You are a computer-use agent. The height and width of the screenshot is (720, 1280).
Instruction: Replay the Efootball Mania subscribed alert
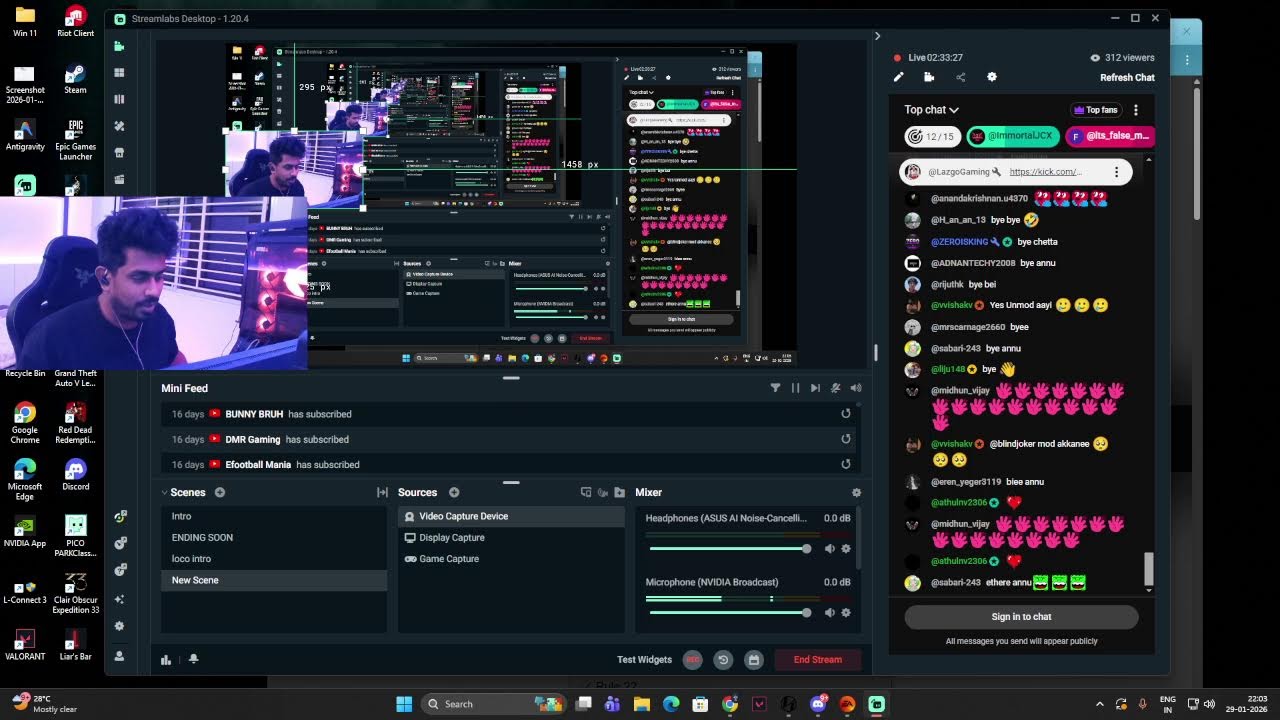click(846, 464)
